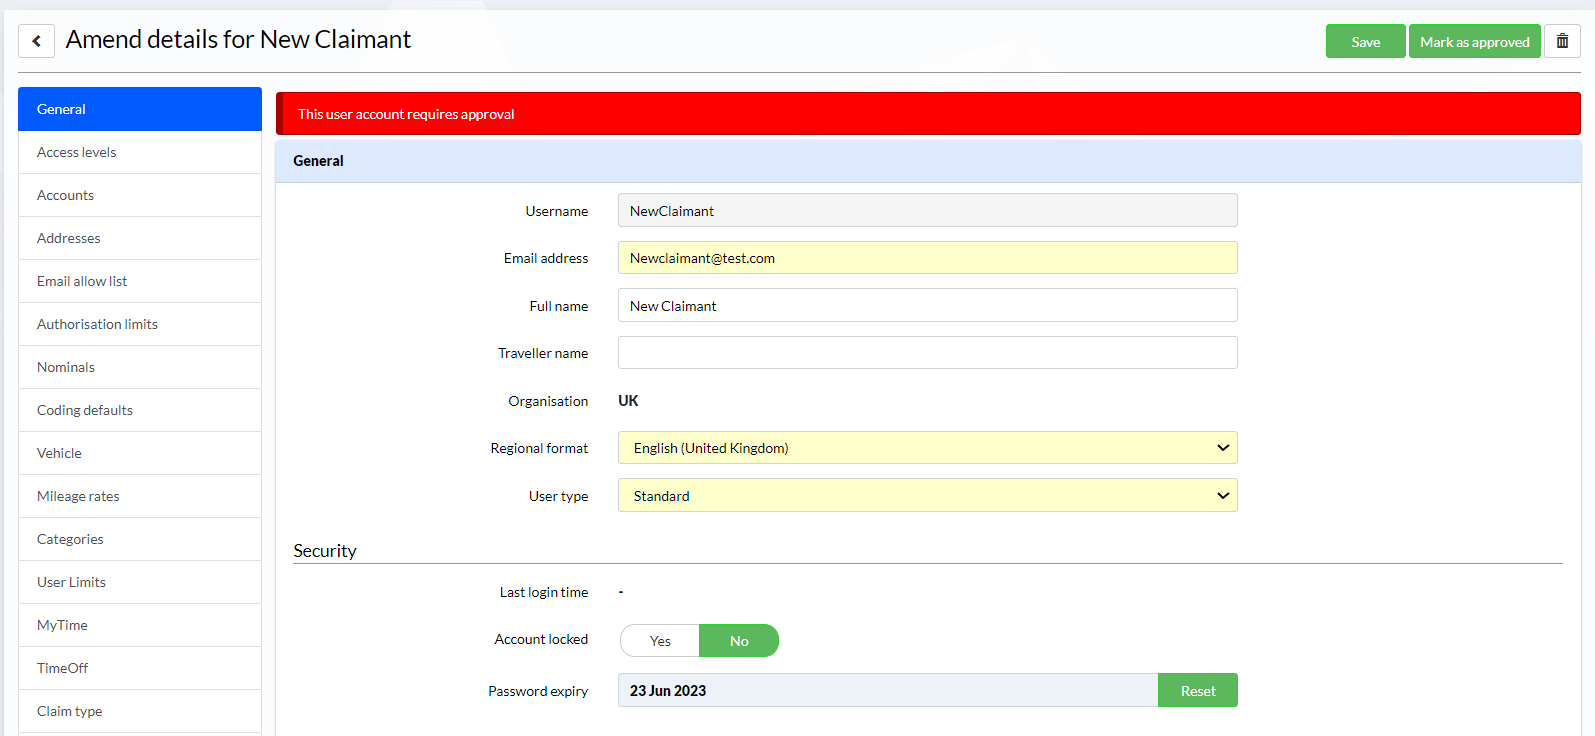Edit the Email address field
This screenshot has height=736, width=1595.
(928, 258)
